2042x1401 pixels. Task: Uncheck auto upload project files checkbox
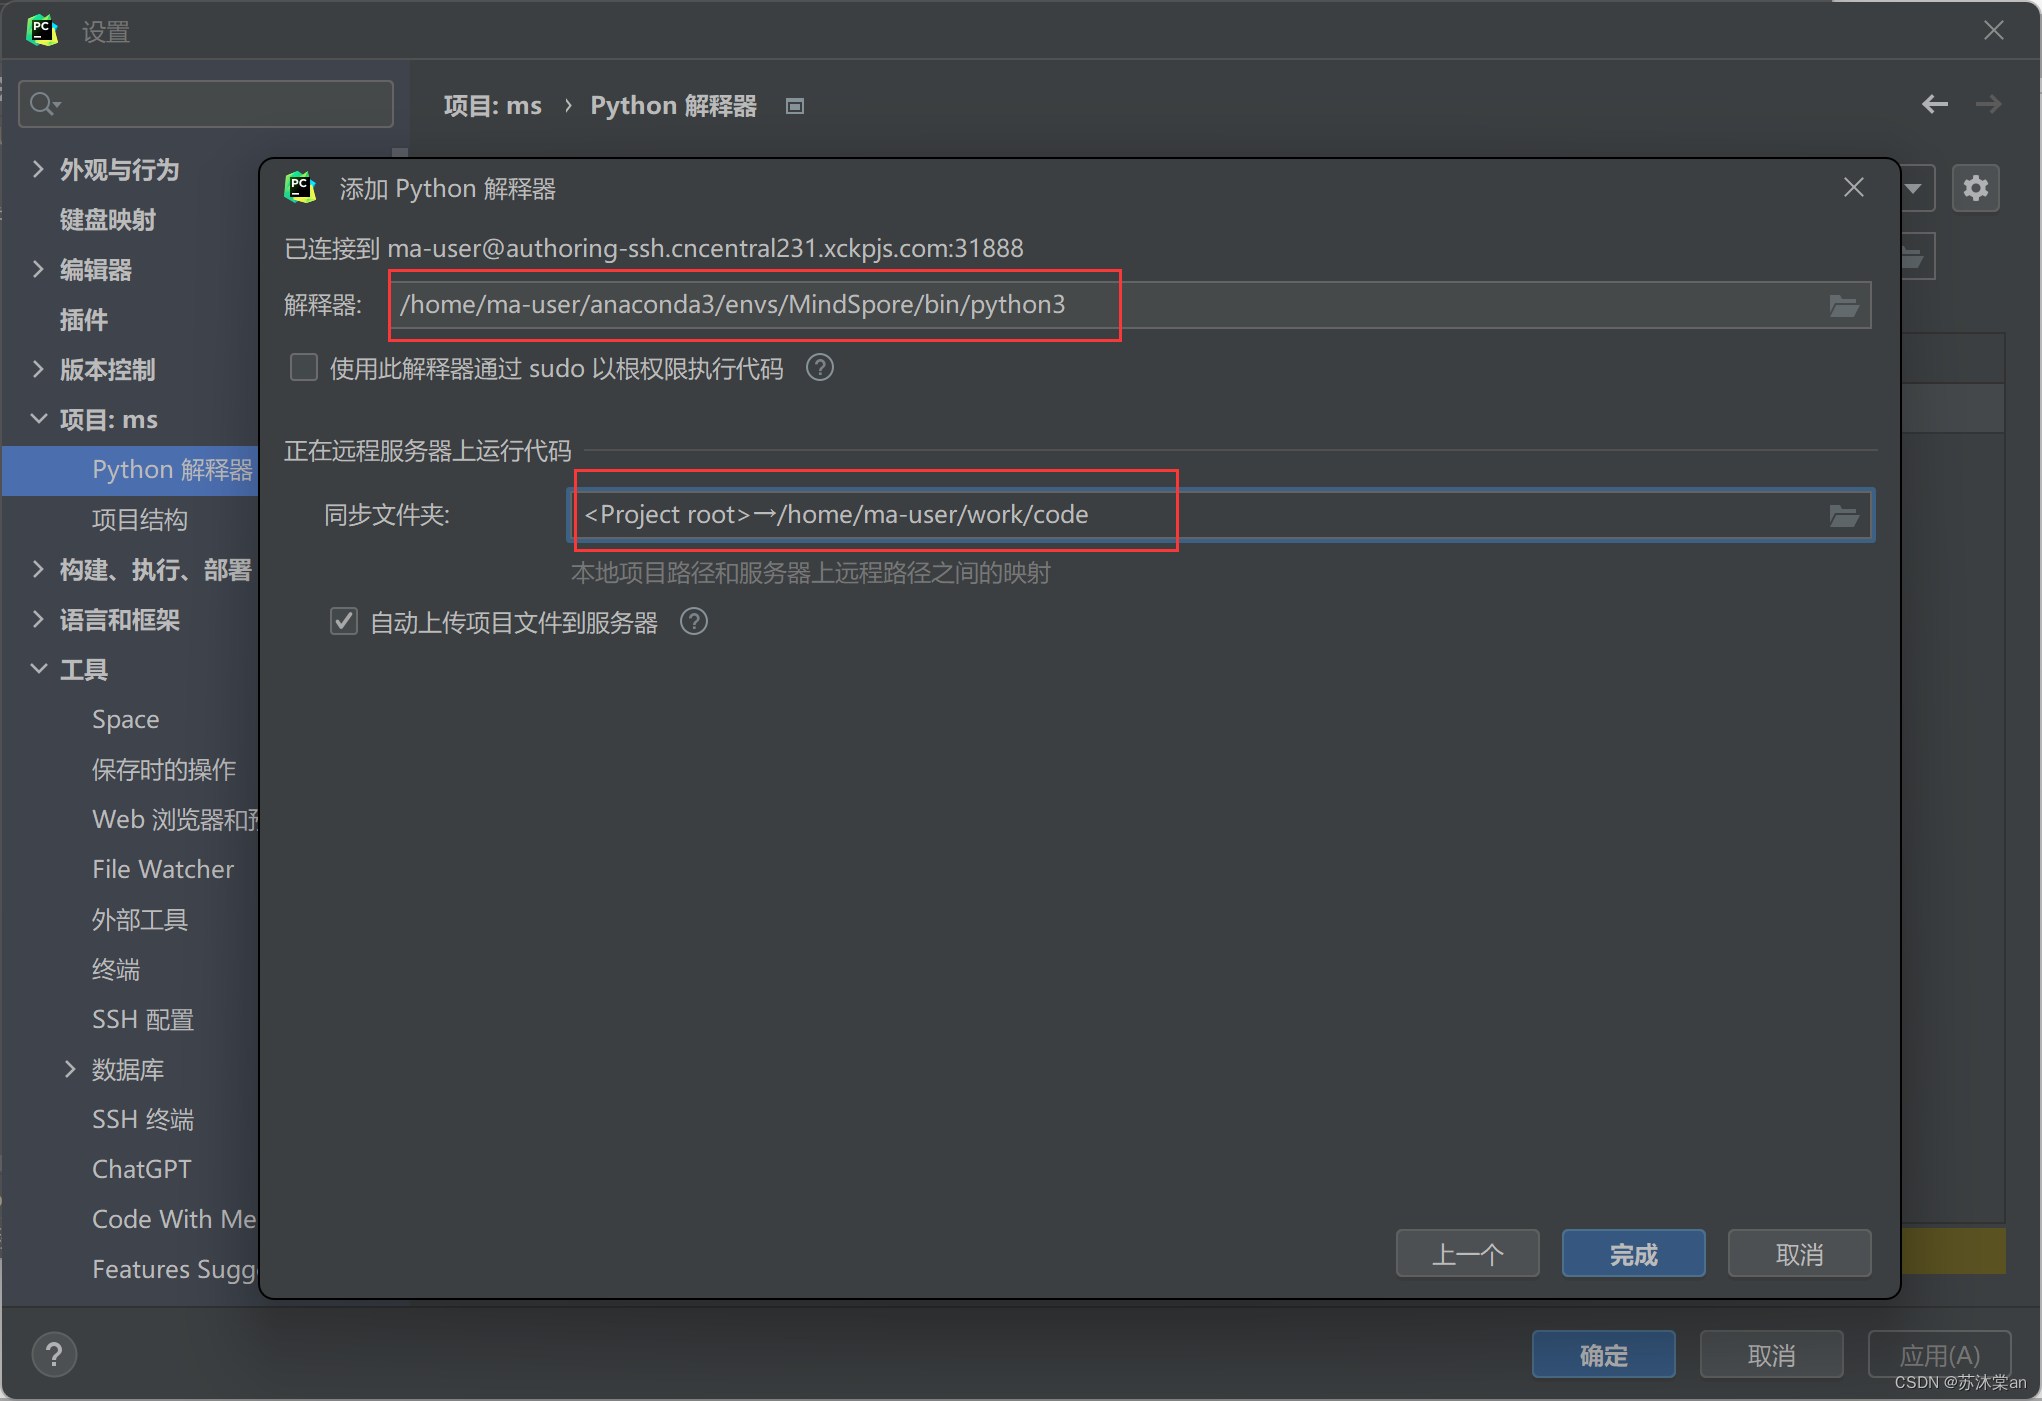(x=344, y=622)
